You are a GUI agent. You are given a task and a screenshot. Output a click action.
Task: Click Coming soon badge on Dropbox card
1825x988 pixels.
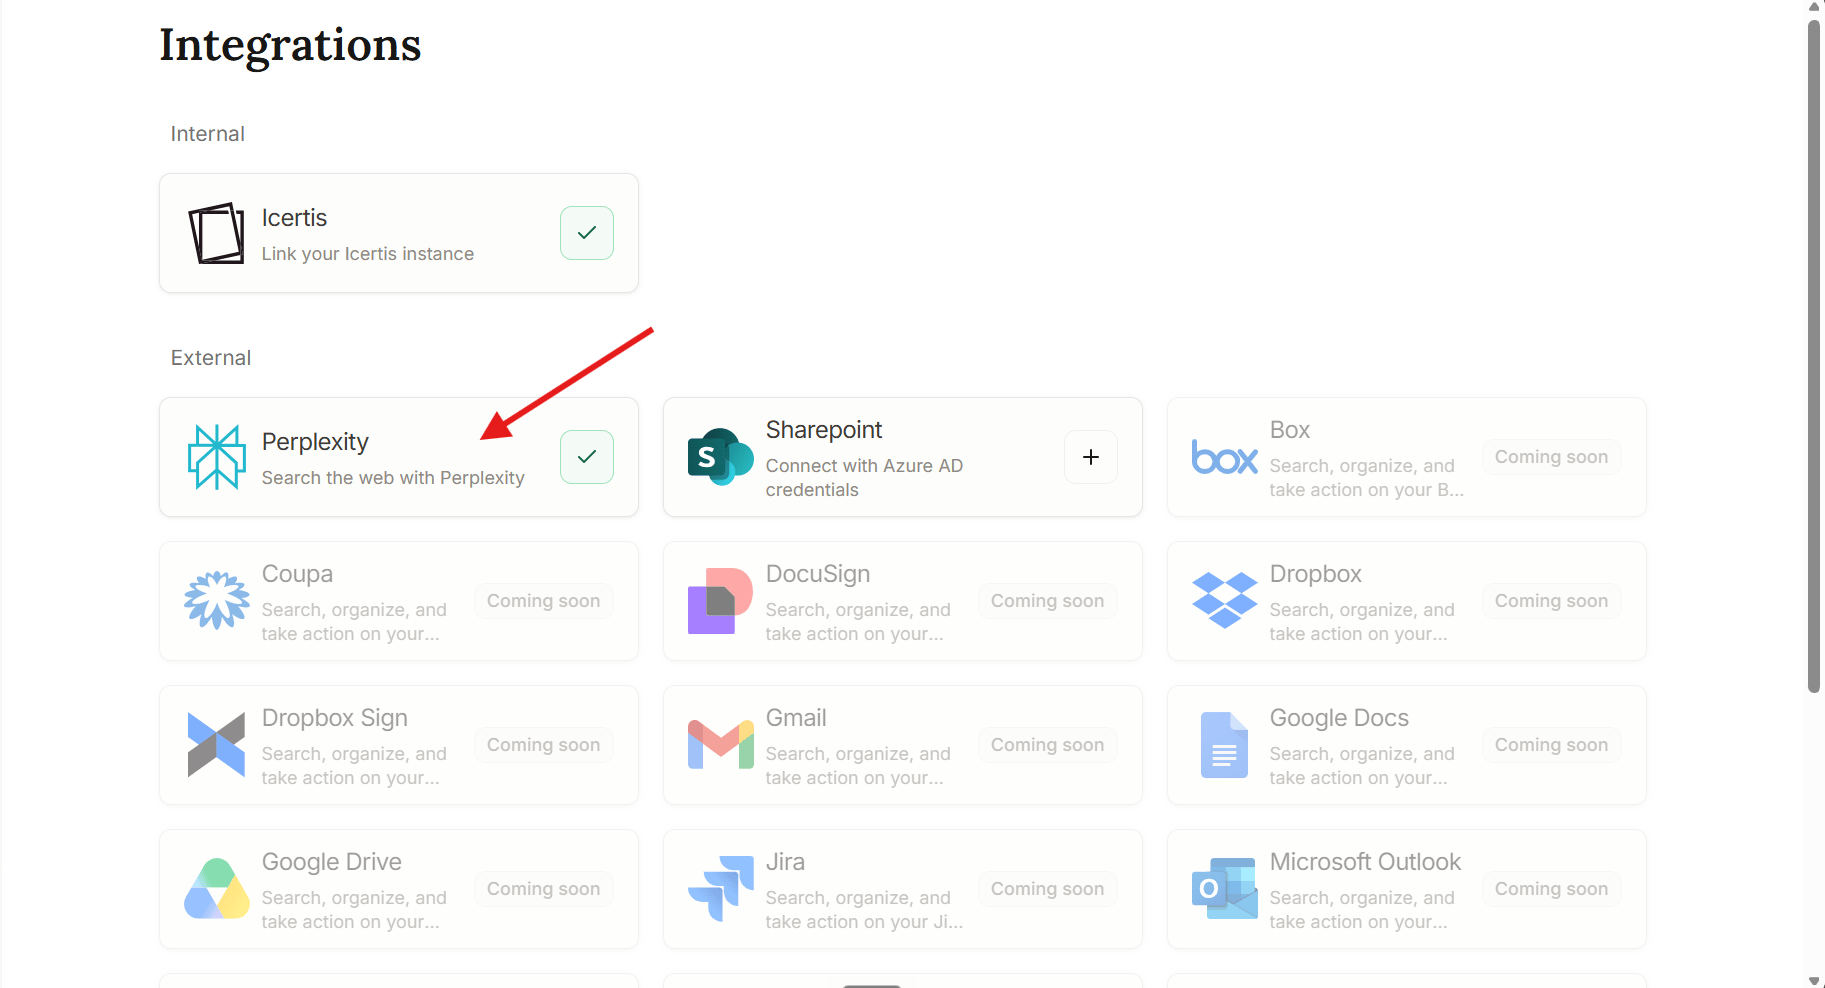click(x=1551, y=601)
